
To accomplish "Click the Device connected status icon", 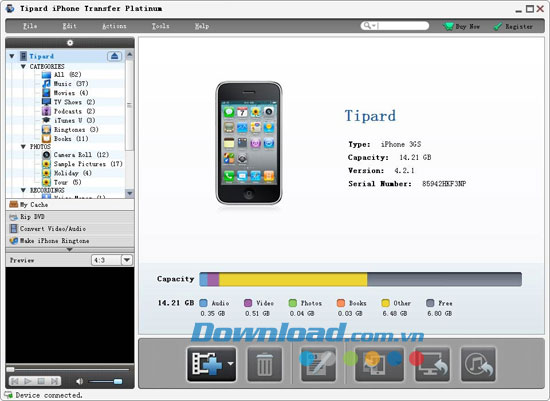I will click(8, 395).
